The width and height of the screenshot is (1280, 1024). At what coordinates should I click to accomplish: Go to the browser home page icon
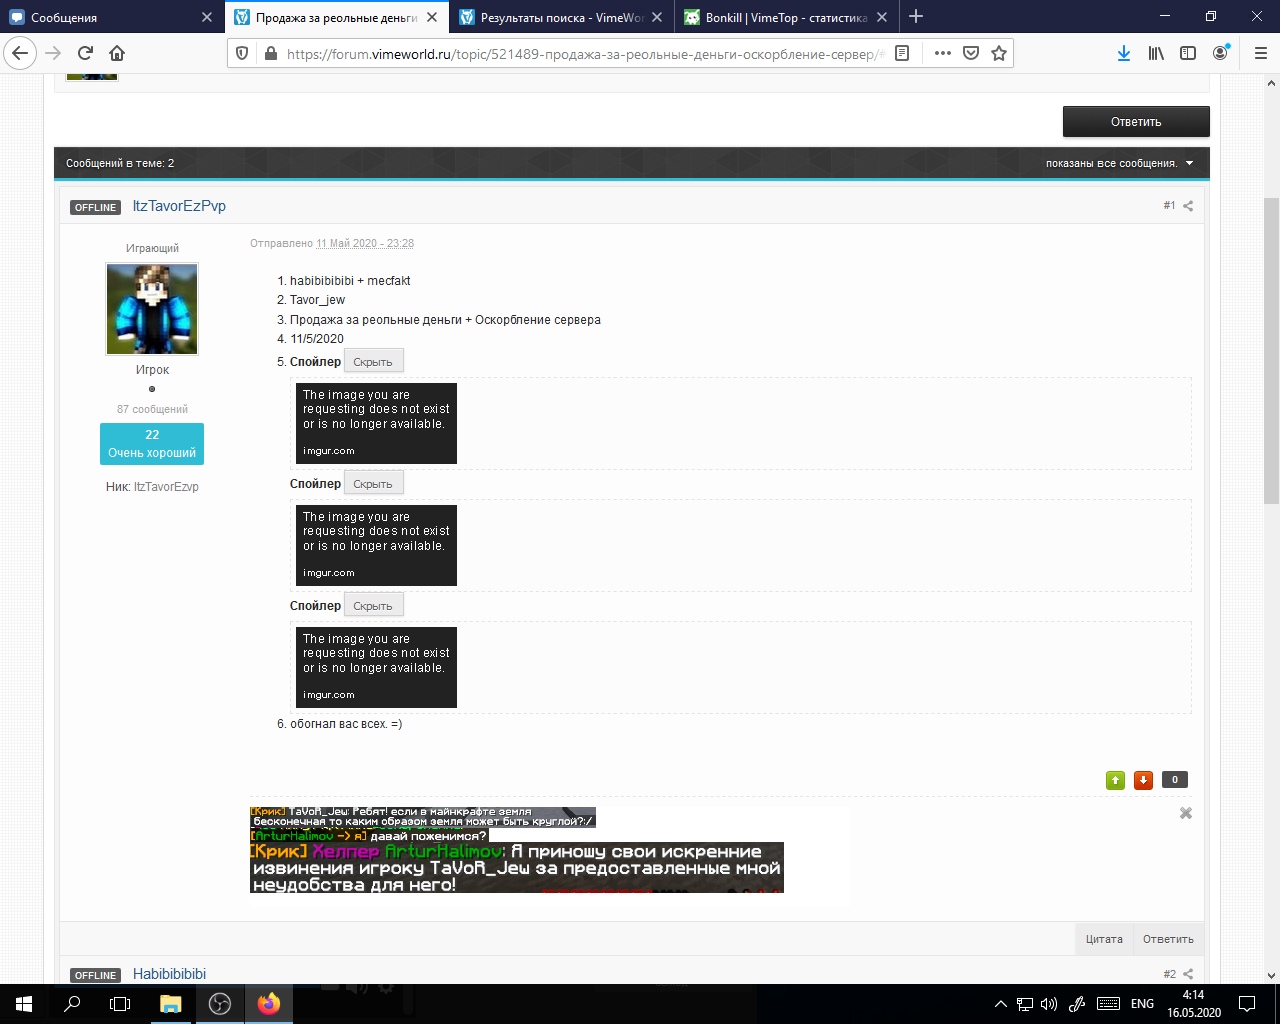point(117,53)
